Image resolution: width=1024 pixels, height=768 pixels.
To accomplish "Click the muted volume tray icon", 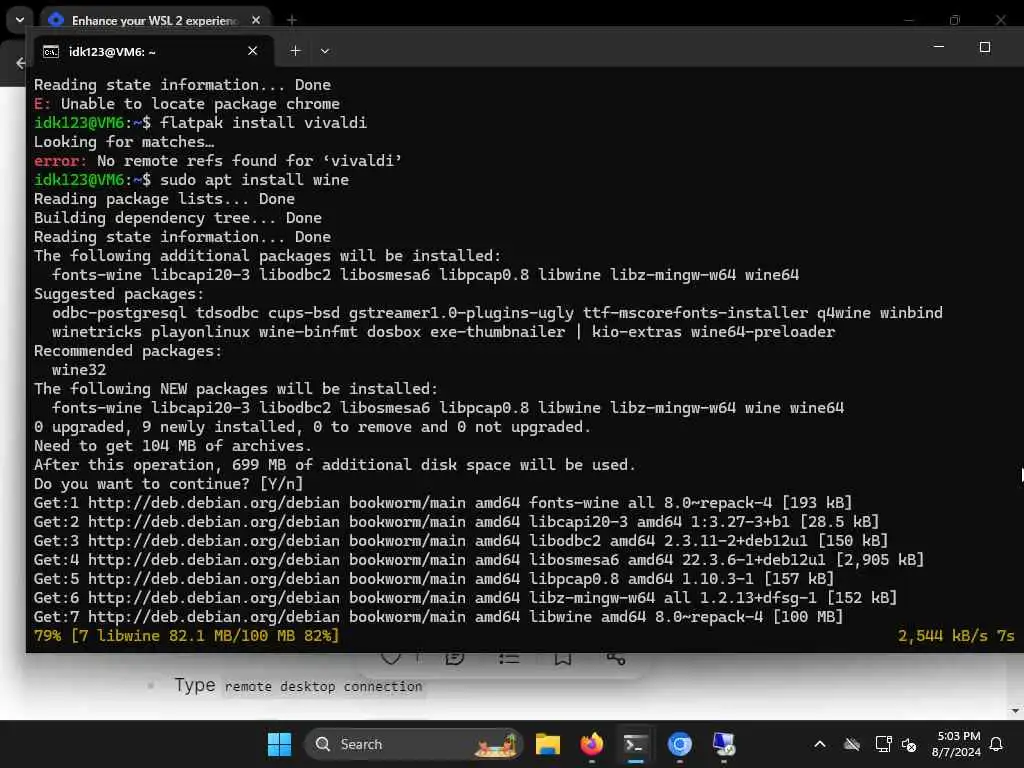I will [909, 744].
